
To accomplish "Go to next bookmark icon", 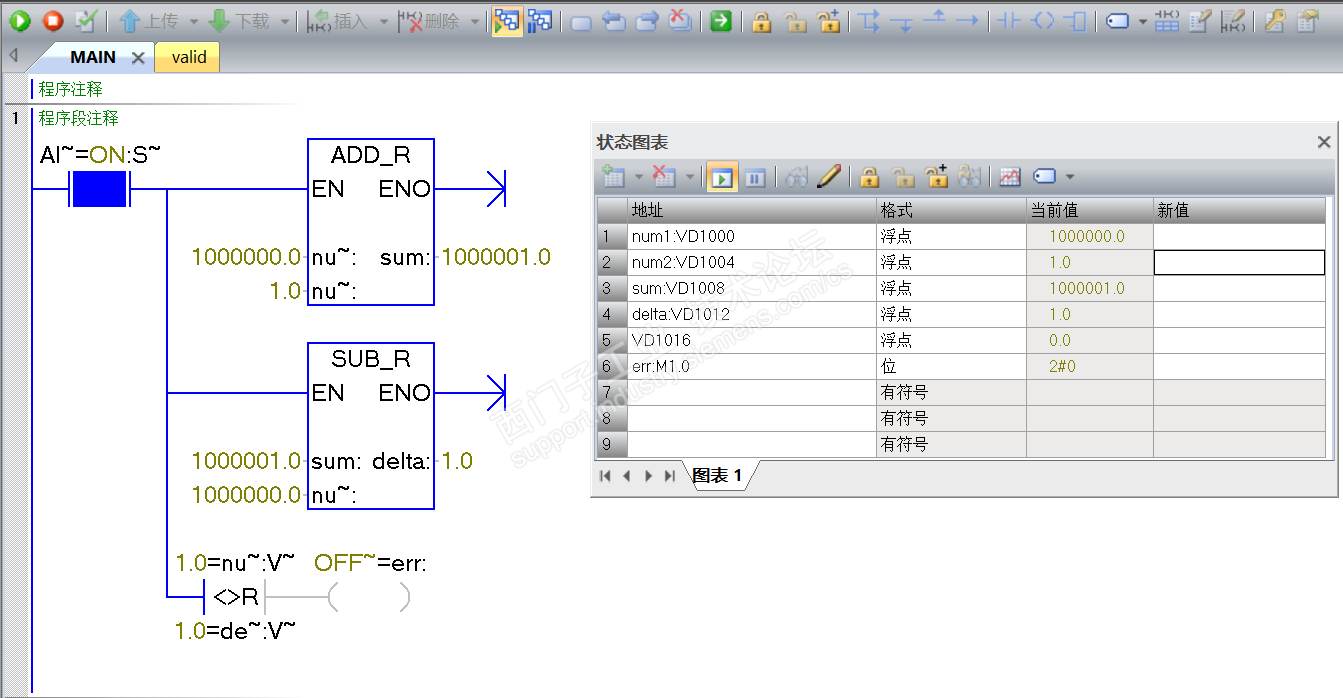I will [647, 21].
